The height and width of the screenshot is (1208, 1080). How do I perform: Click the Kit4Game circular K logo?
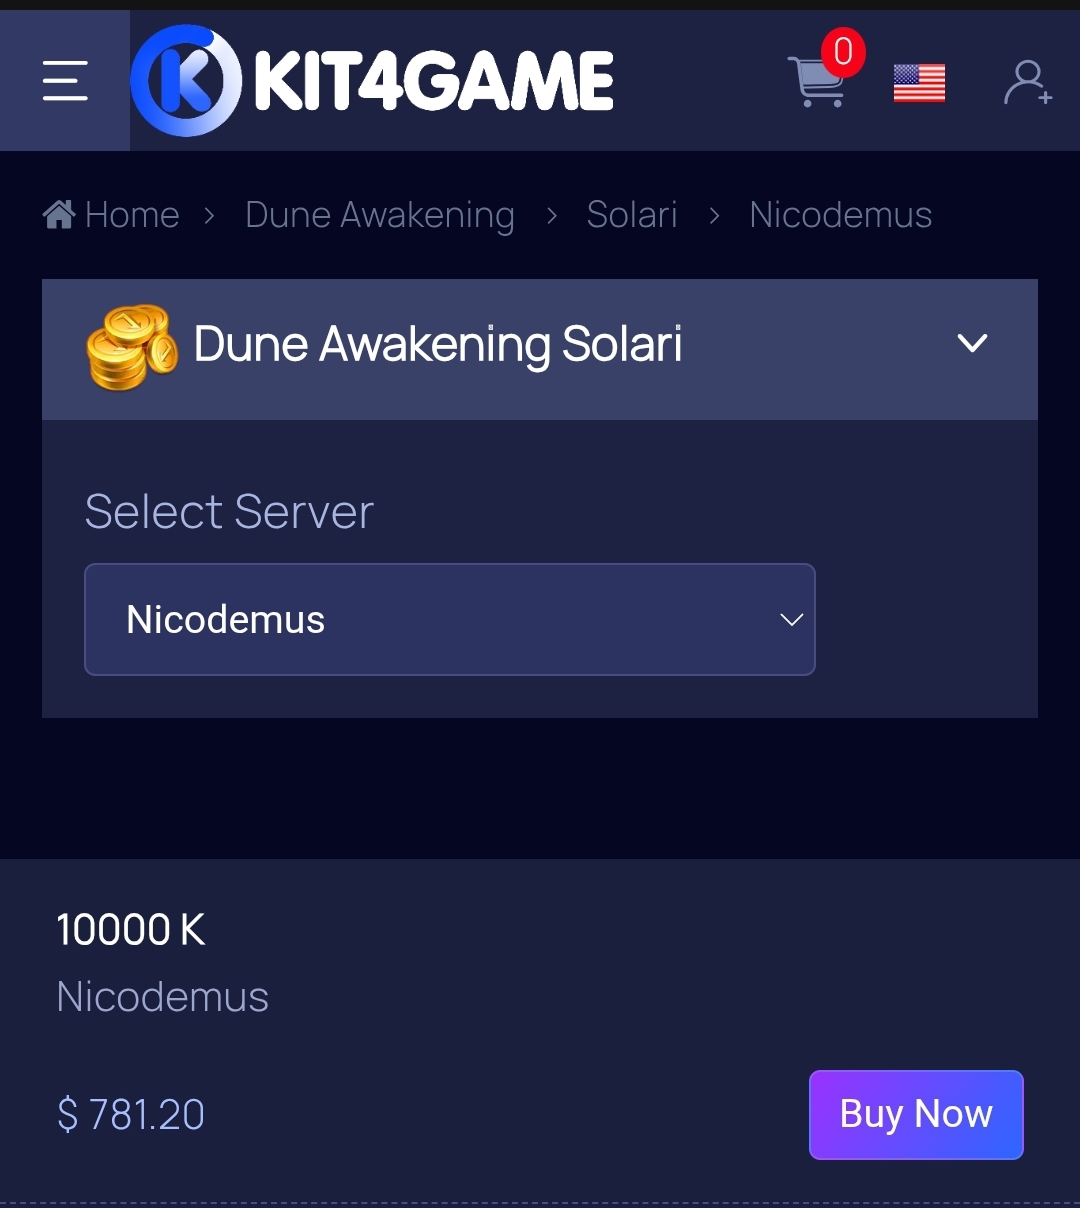(186, 81)
